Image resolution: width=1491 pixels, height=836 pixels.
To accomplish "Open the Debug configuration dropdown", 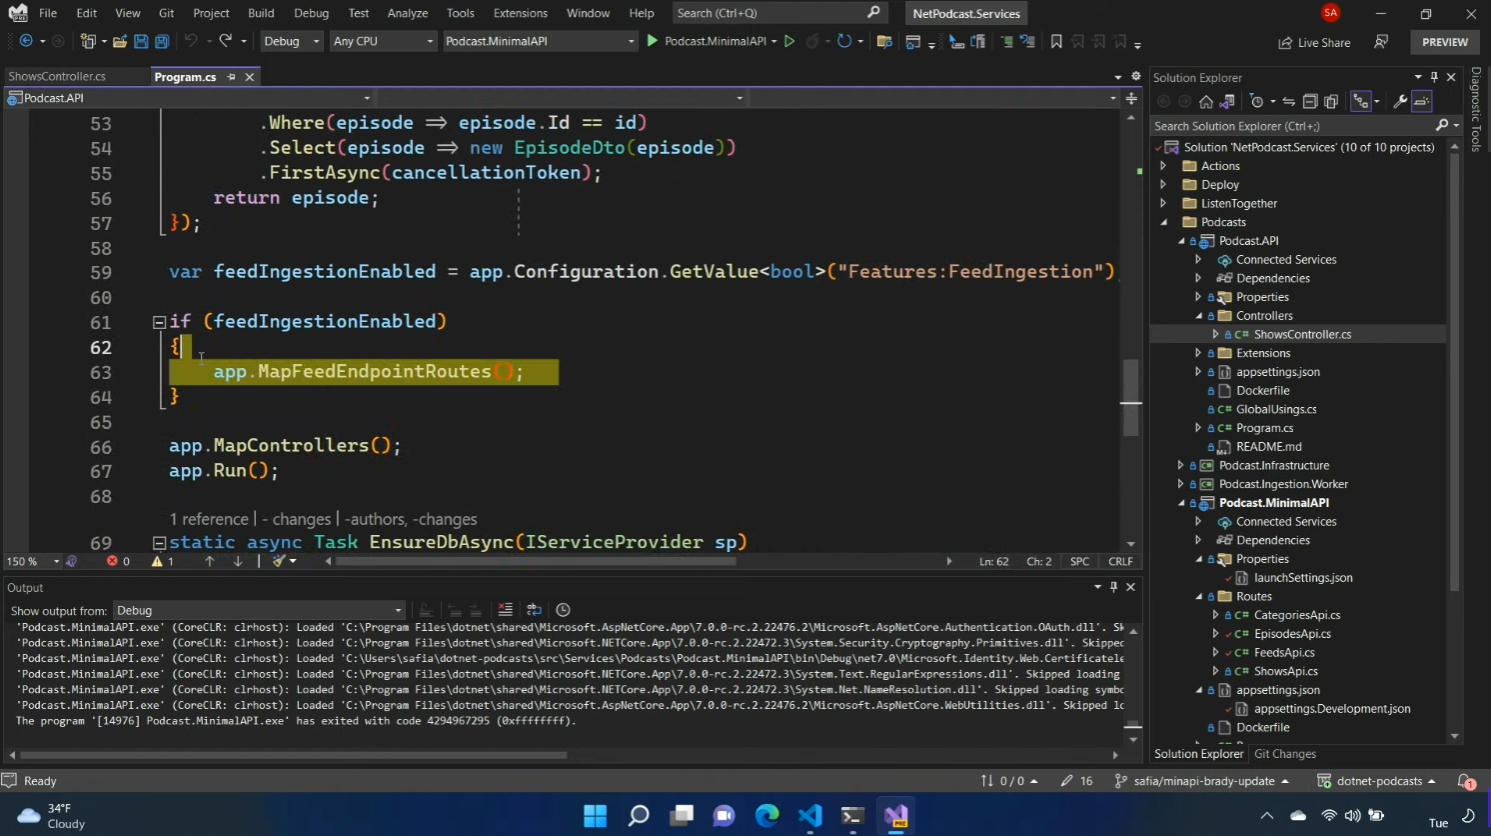I will tap(291, 41).
